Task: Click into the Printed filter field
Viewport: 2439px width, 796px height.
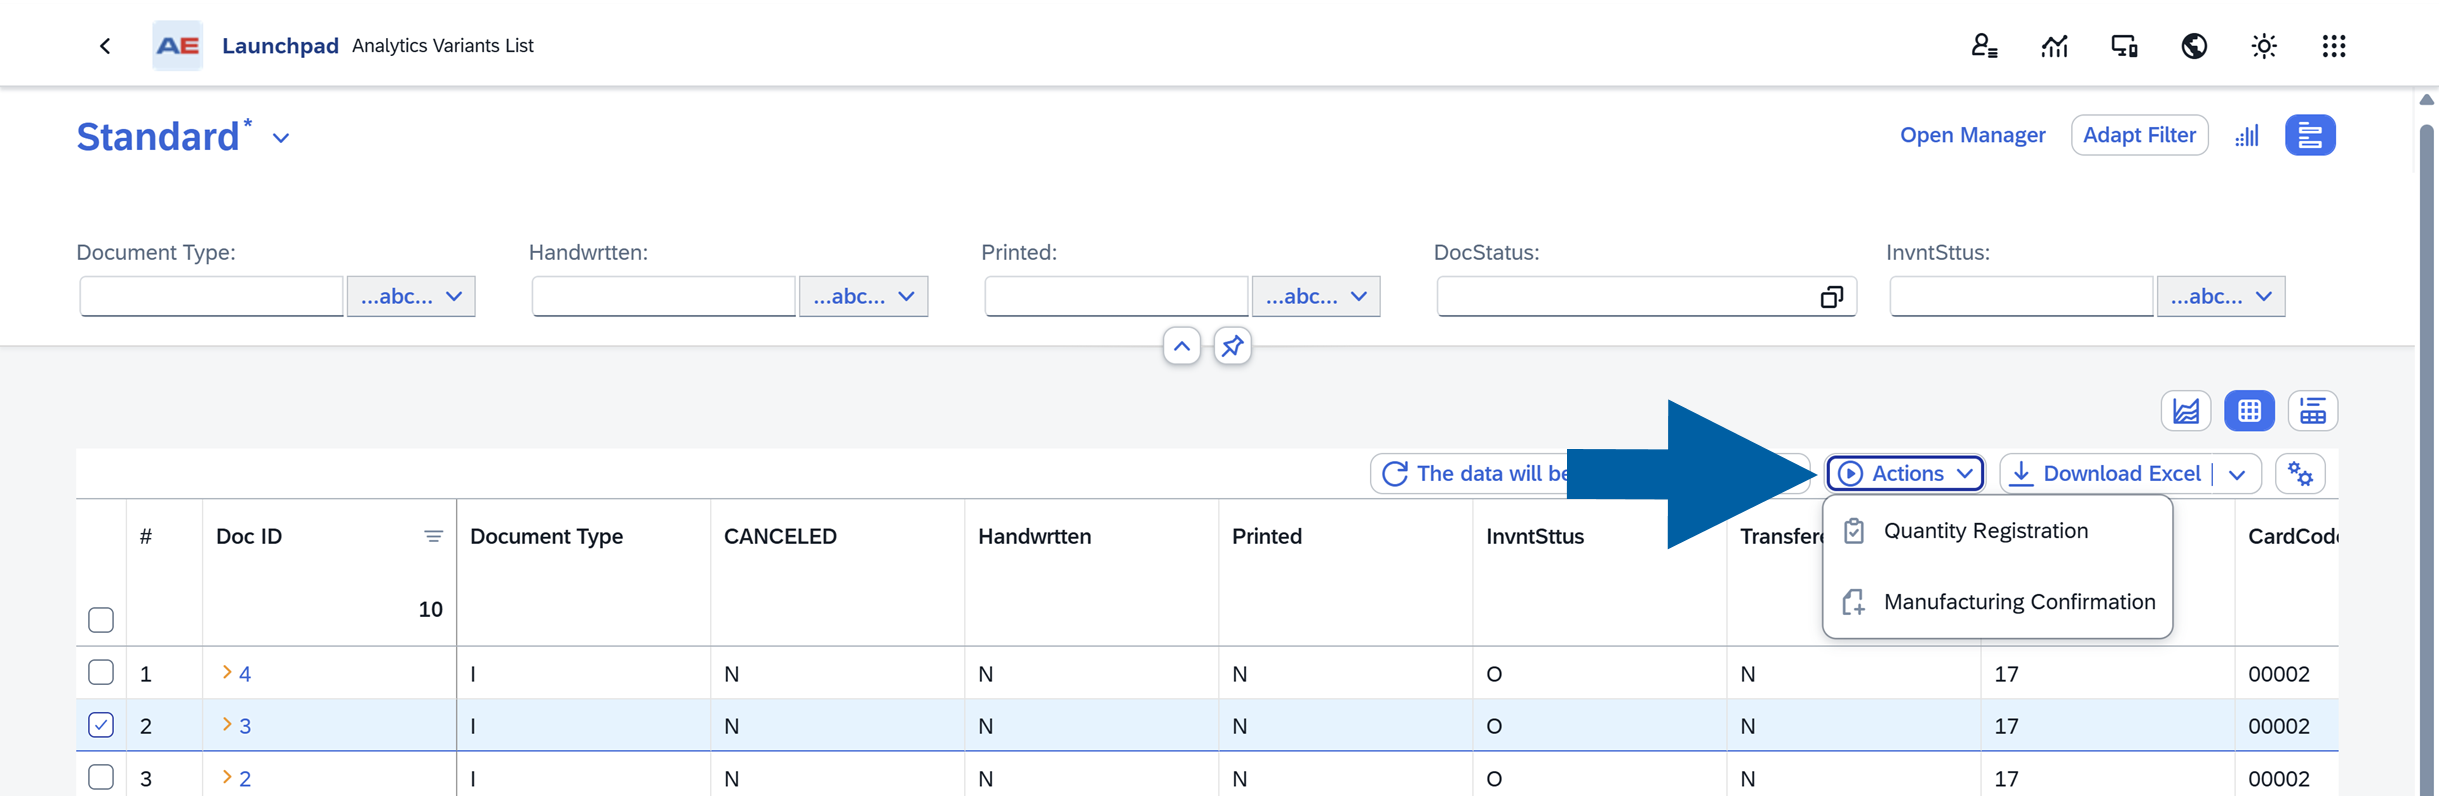Action: coord(1116,296)
